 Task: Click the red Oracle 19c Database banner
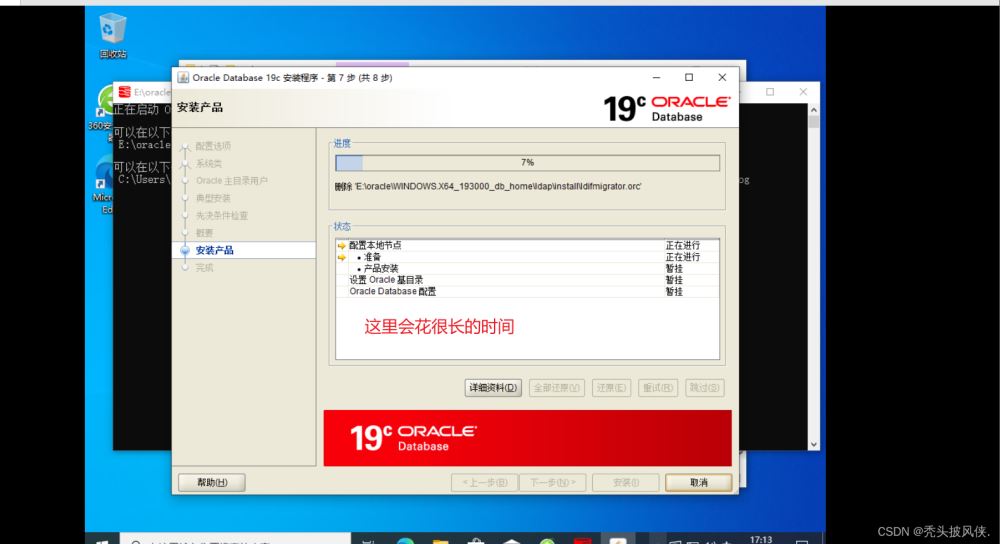(x=527, y=438)
